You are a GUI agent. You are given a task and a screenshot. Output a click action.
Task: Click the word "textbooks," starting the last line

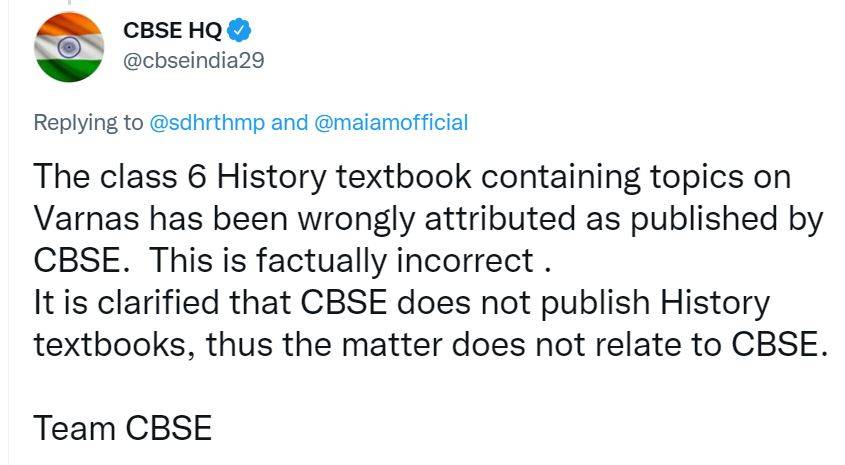111,344
